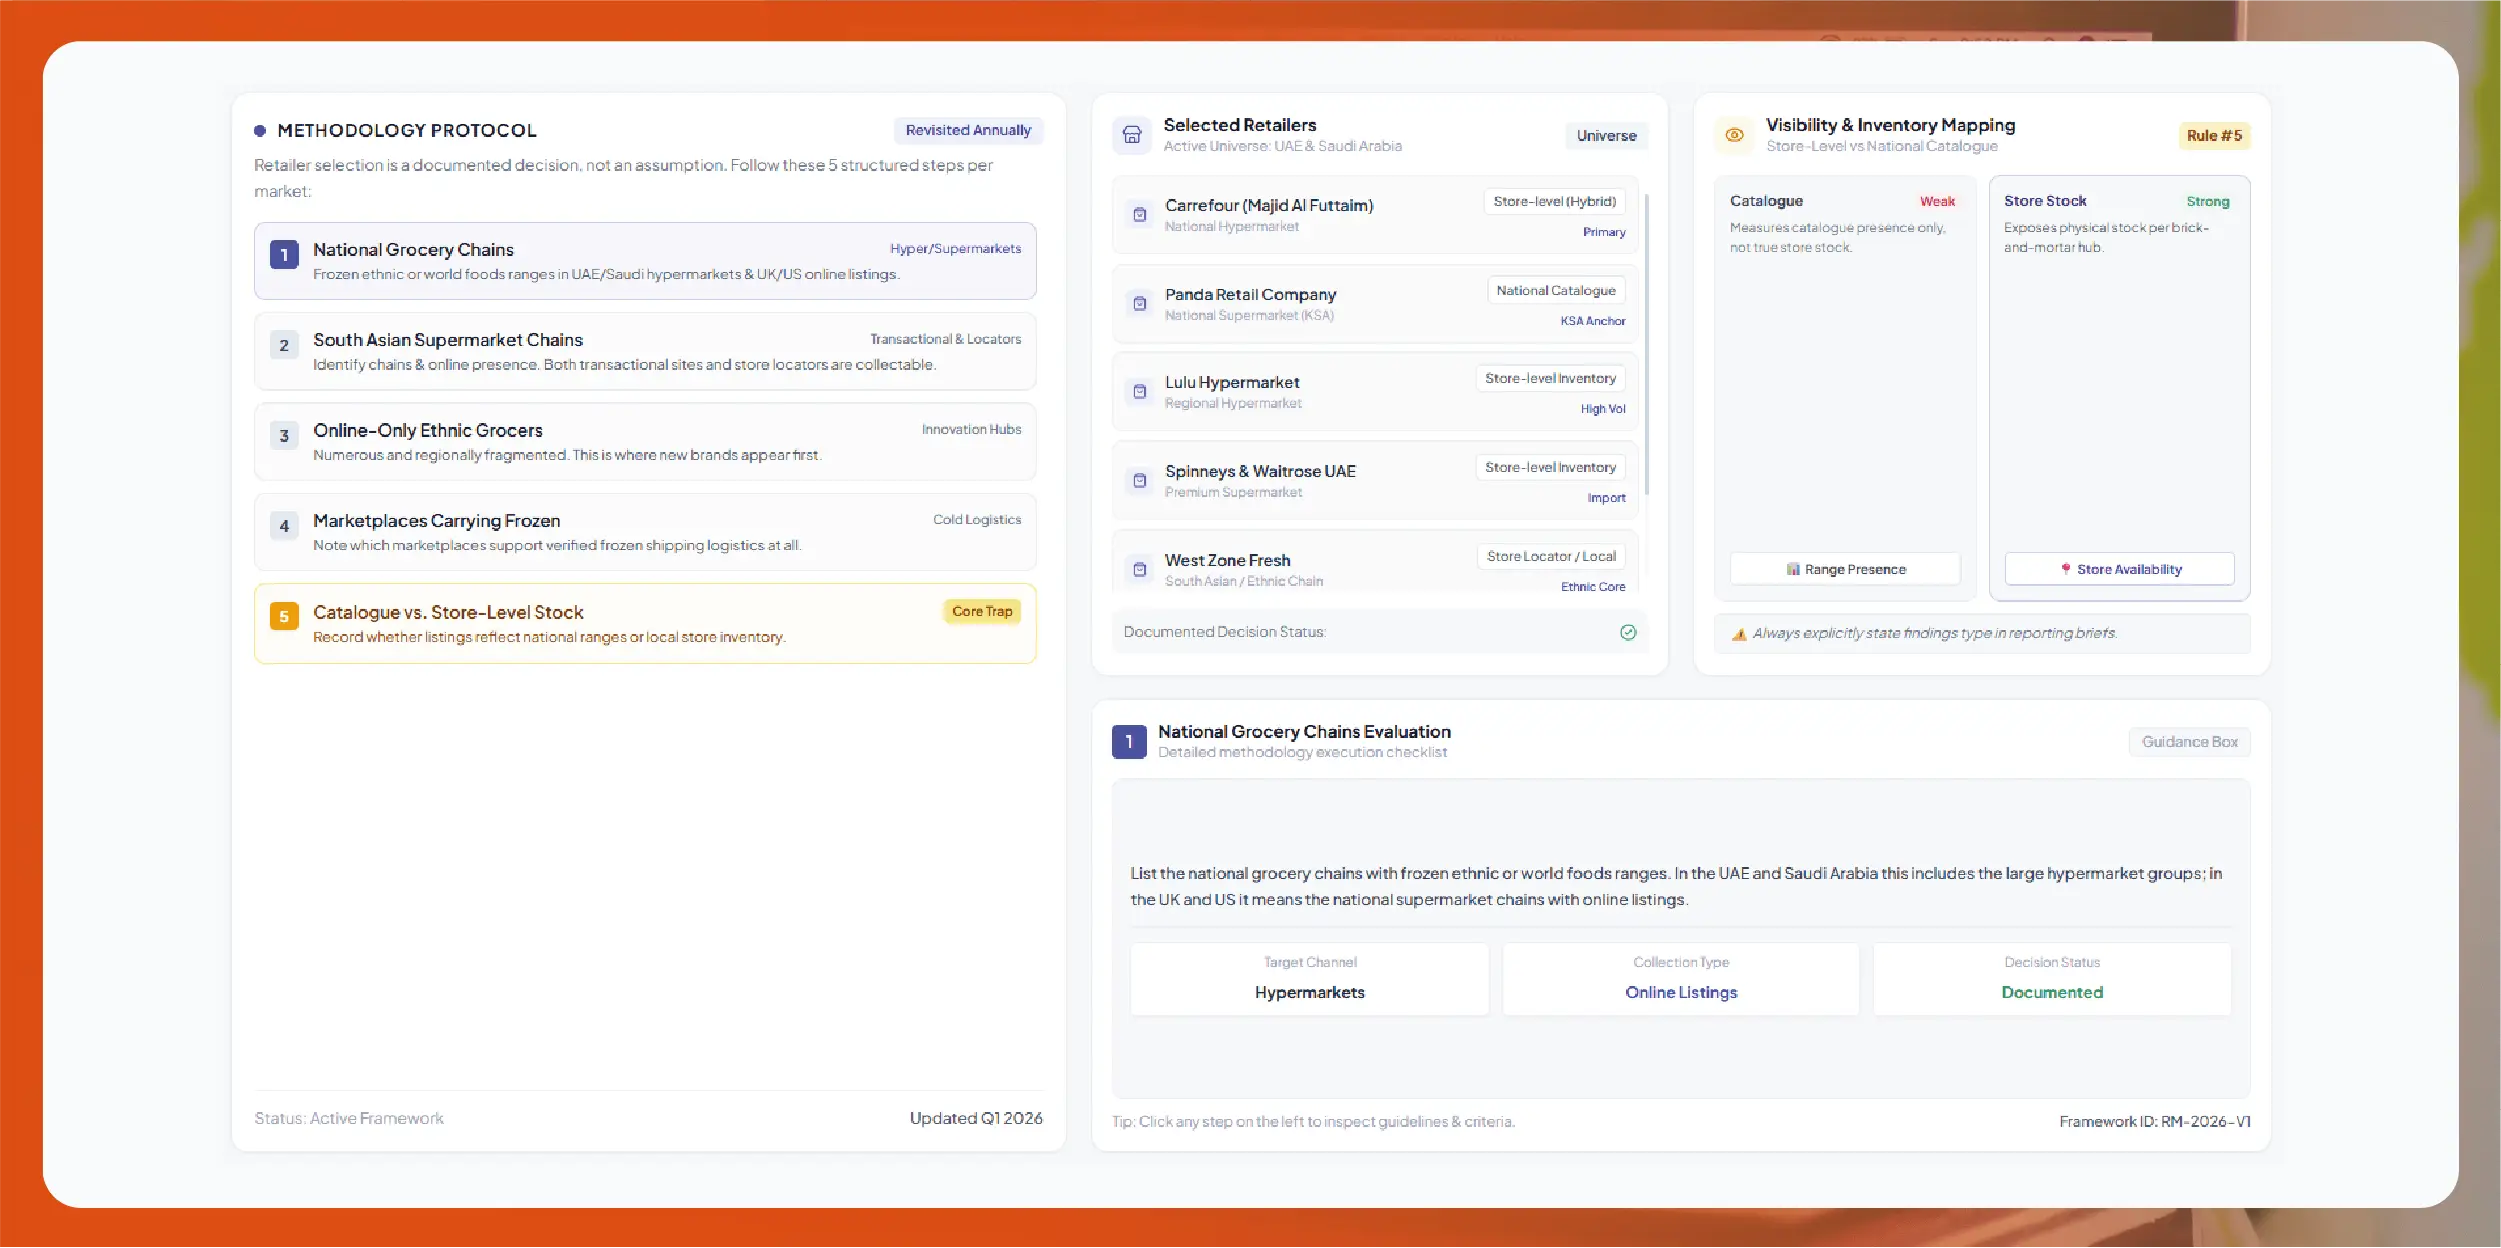Open the Online-Only Ethnic Grocers step
The image size is (2501, 1248).
(x=645, y=442)
